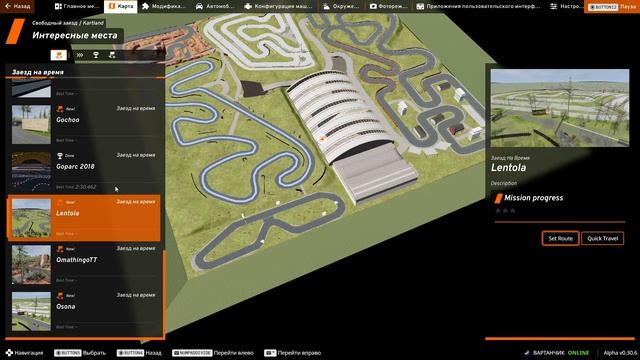Viewport: 640px width, 360px height.
Task: Click the puzzle piece icon for mods
Action: click(x=146, y=7)
